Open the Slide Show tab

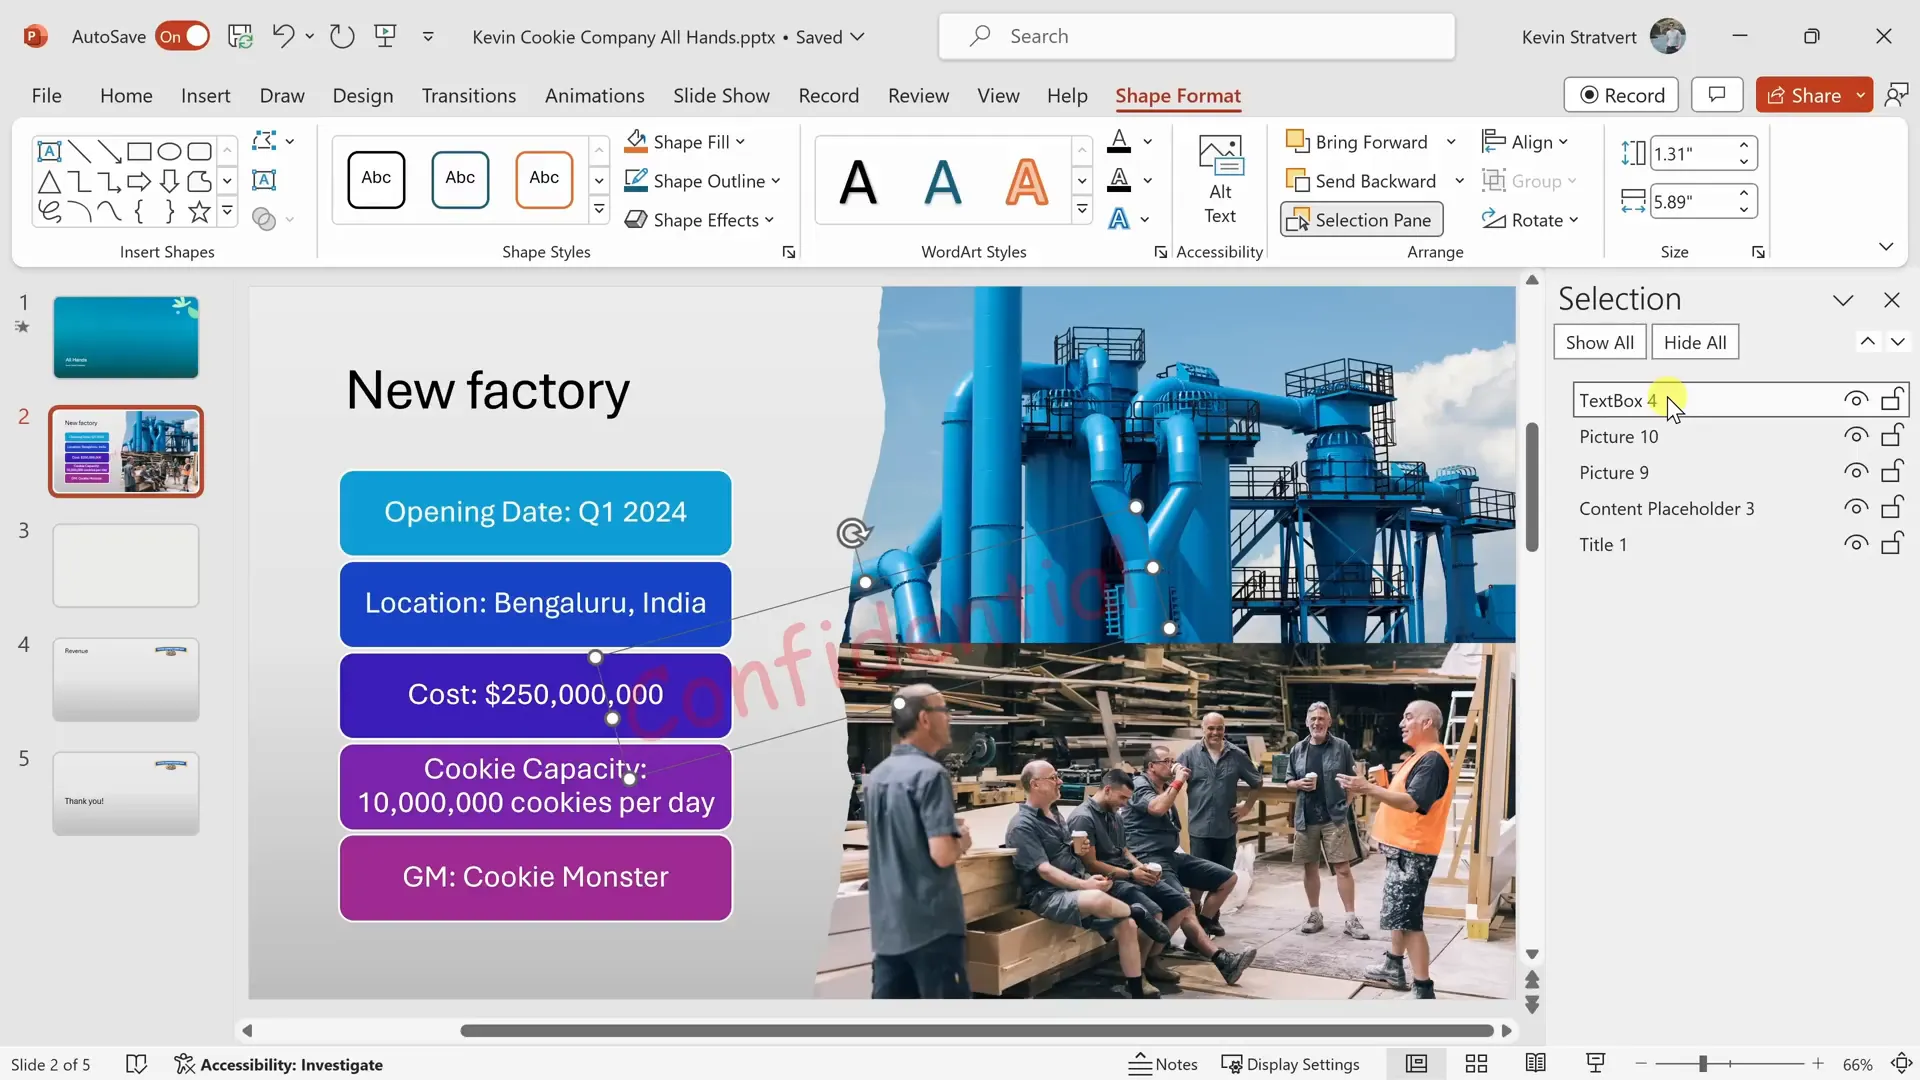pyautogui.click(x=721, y=96)
